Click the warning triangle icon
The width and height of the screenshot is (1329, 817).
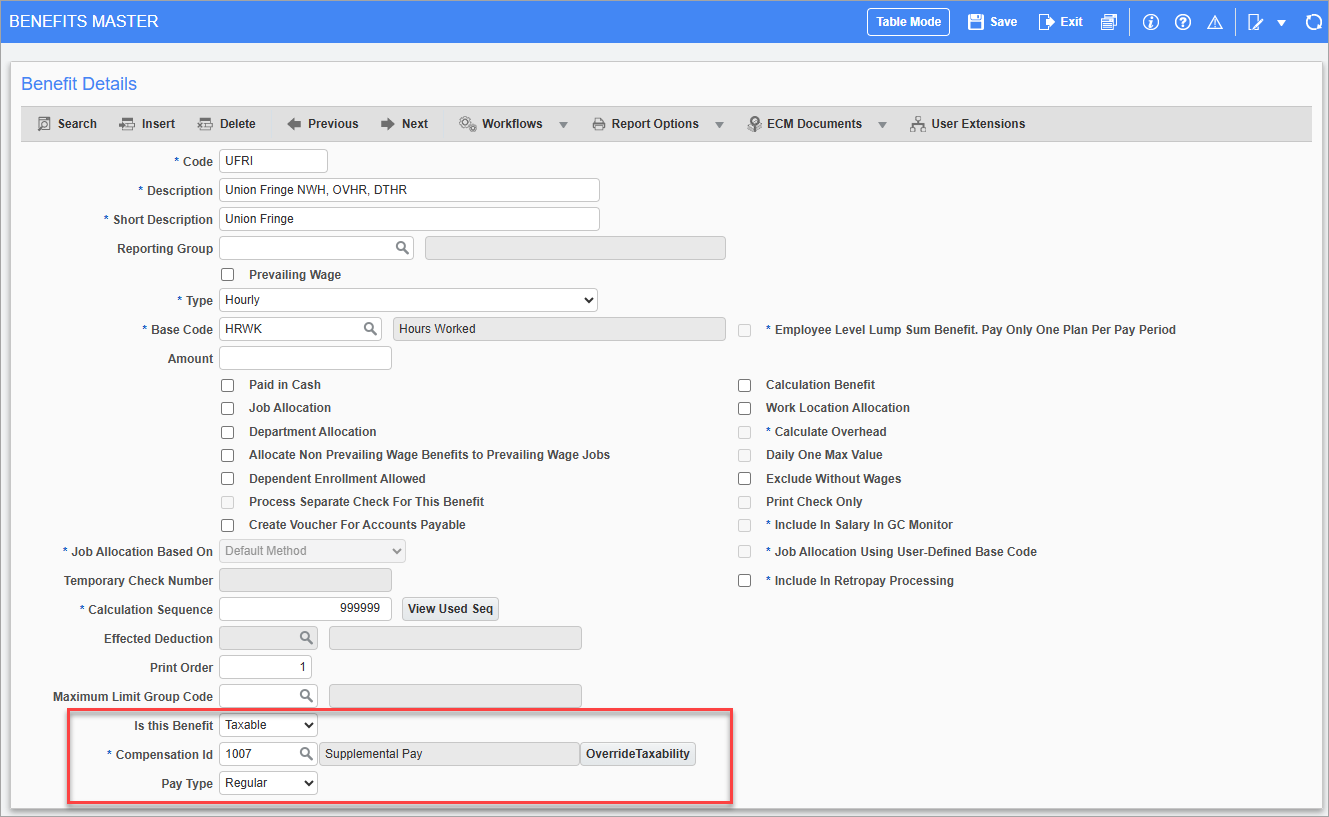1215,22
